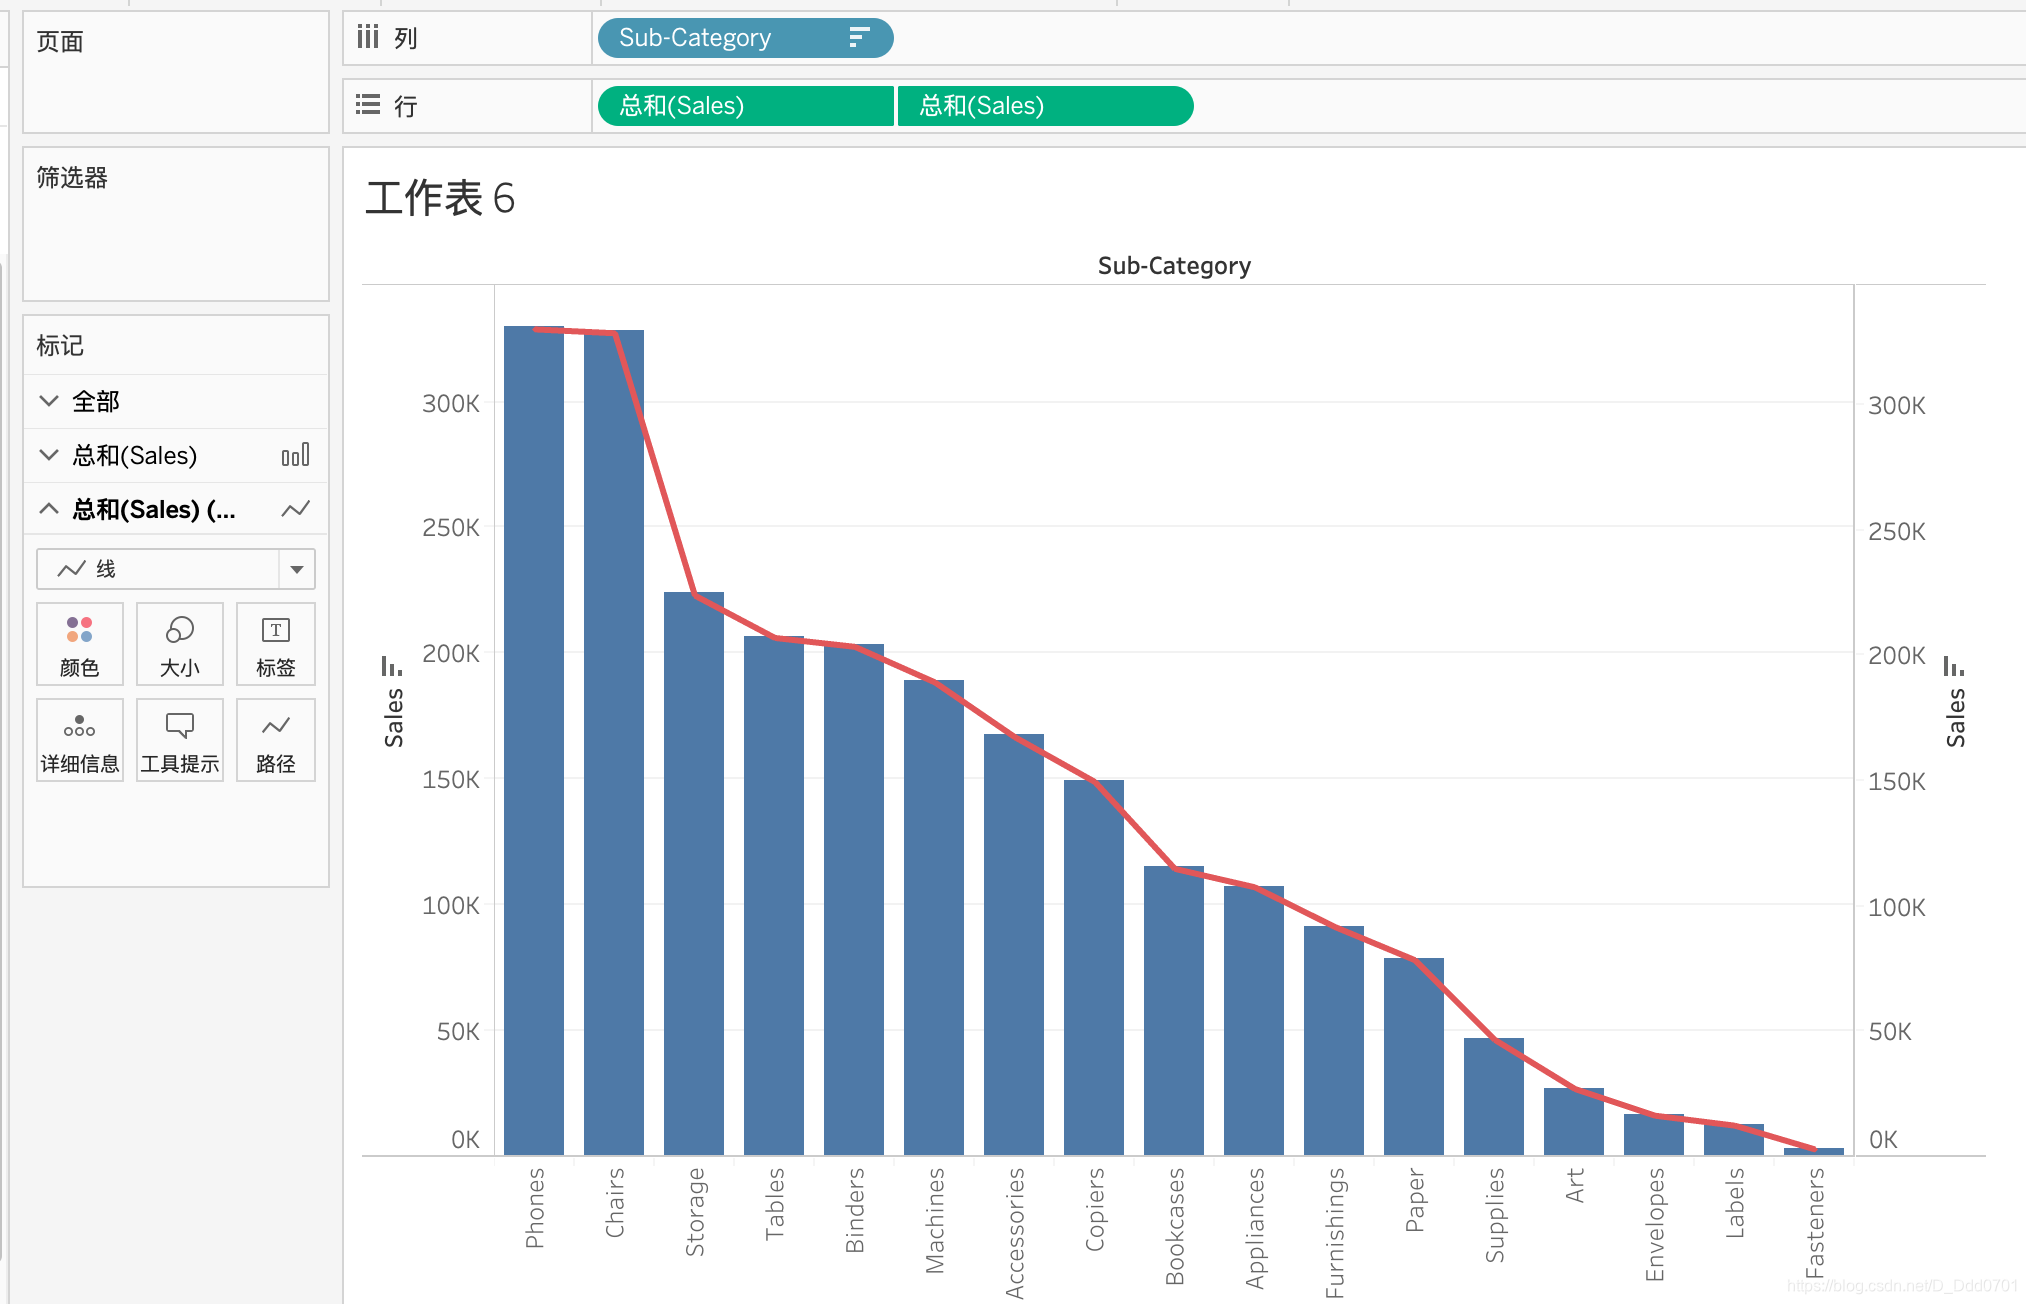Click the Furnishings axis label

pos(1335,1233)
